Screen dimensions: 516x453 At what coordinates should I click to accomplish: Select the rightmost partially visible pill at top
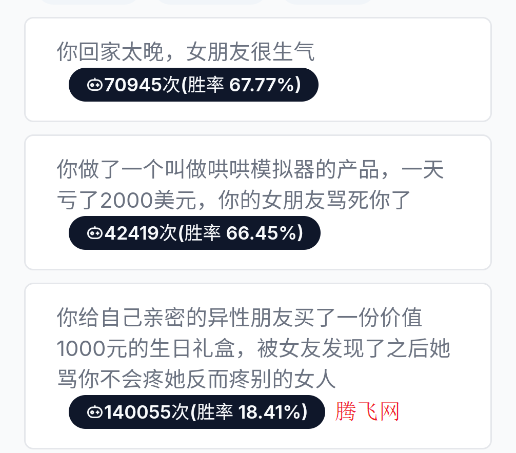[328, 2]
